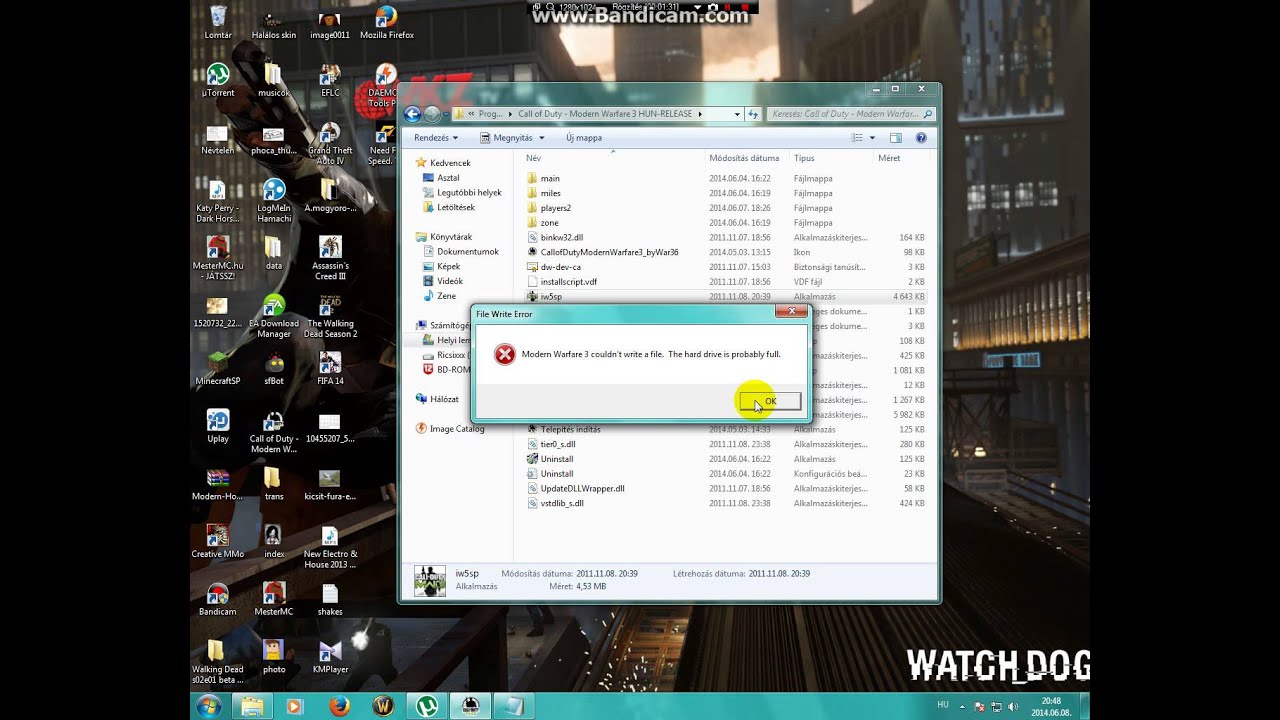The width and height of the screenshot is (1280, 720).
Task: Toggle the preview pane button in Explorer
Action: coord(895,137)
